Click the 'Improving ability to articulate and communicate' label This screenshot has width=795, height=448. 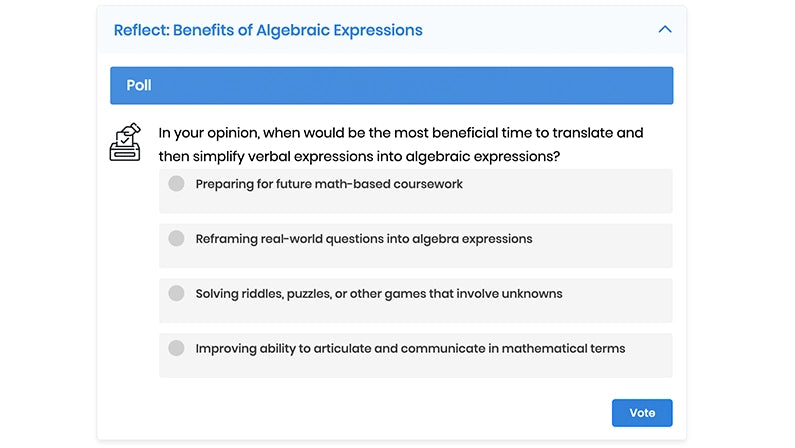(x=410, y=349)
